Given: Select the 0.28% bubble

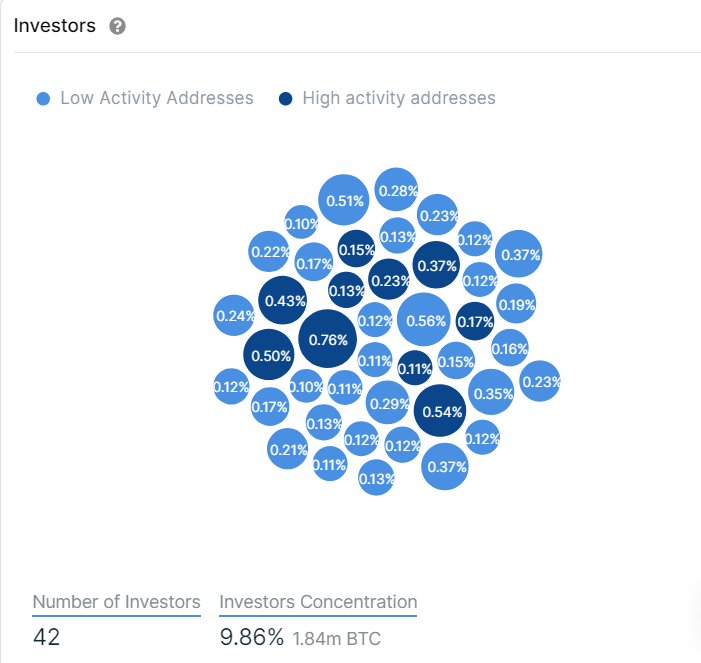Looking at the screenshot, I should pos(397,190).
